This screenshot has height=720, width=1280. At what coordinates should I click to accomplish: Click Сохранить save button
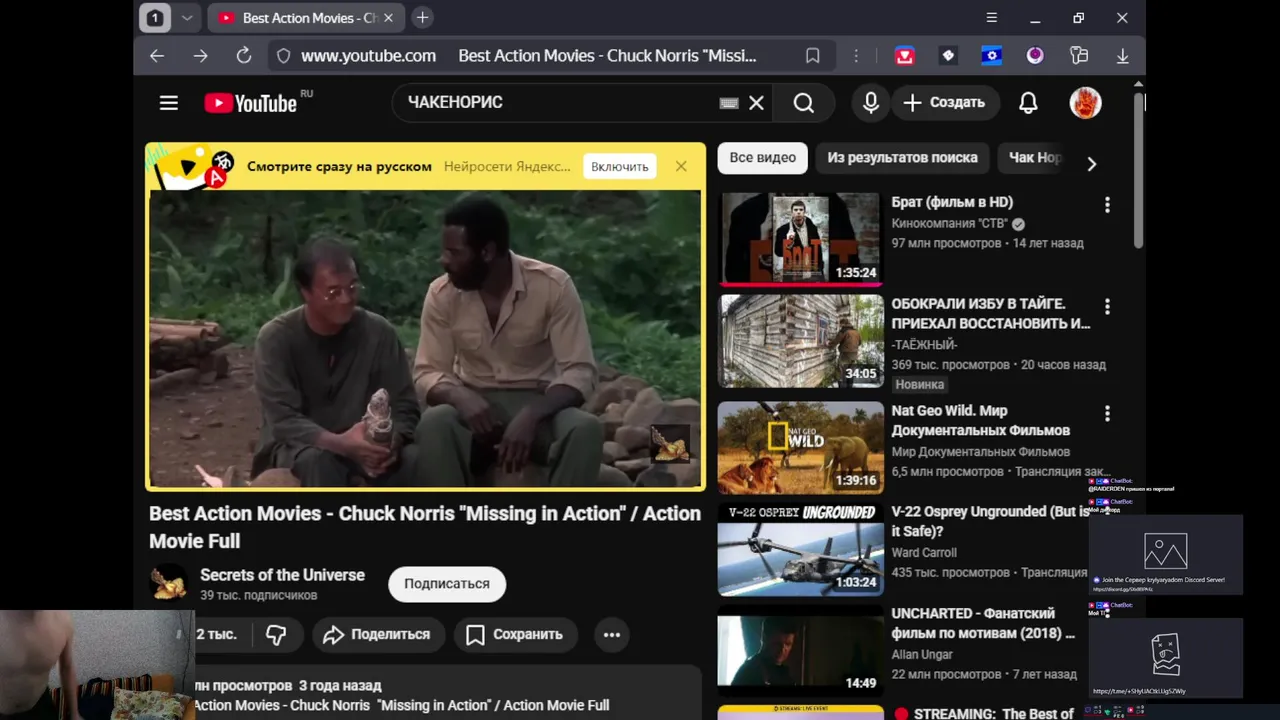[515, 635]
